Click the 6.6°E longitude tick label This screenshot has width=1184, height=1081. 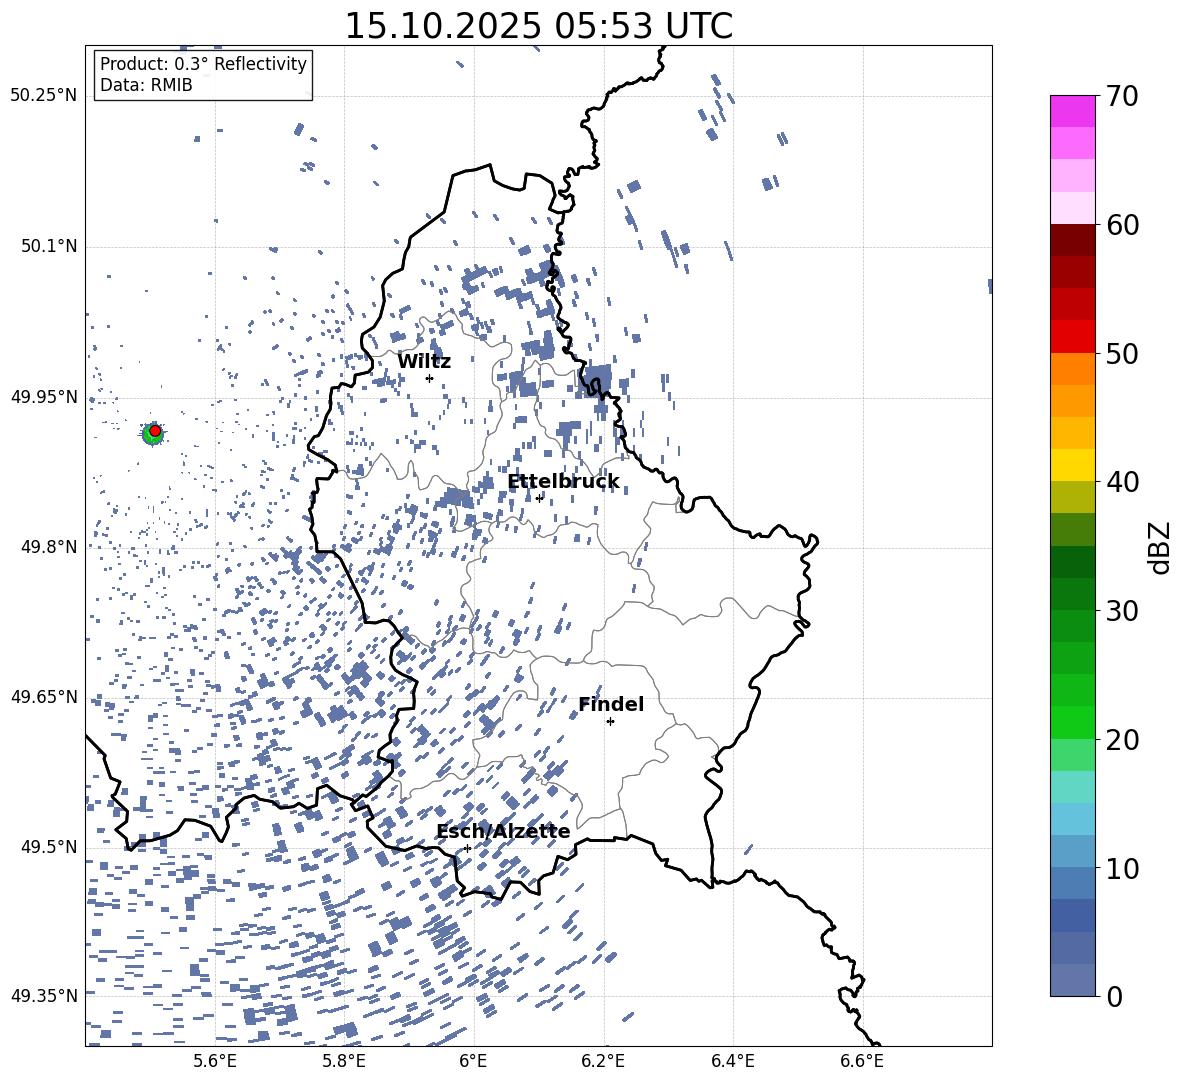click(862, 1062)
